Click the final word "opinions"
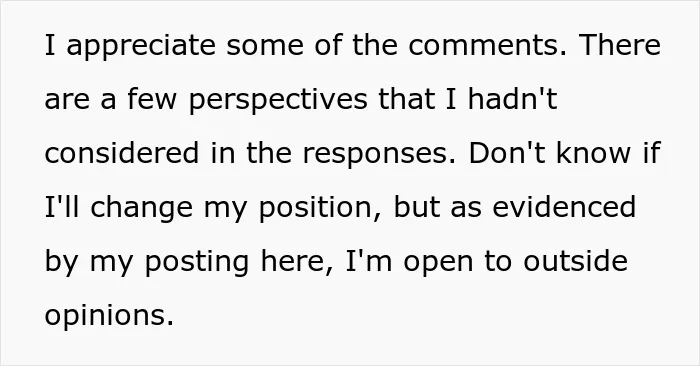The image size is (700, 366). point(105,317)
